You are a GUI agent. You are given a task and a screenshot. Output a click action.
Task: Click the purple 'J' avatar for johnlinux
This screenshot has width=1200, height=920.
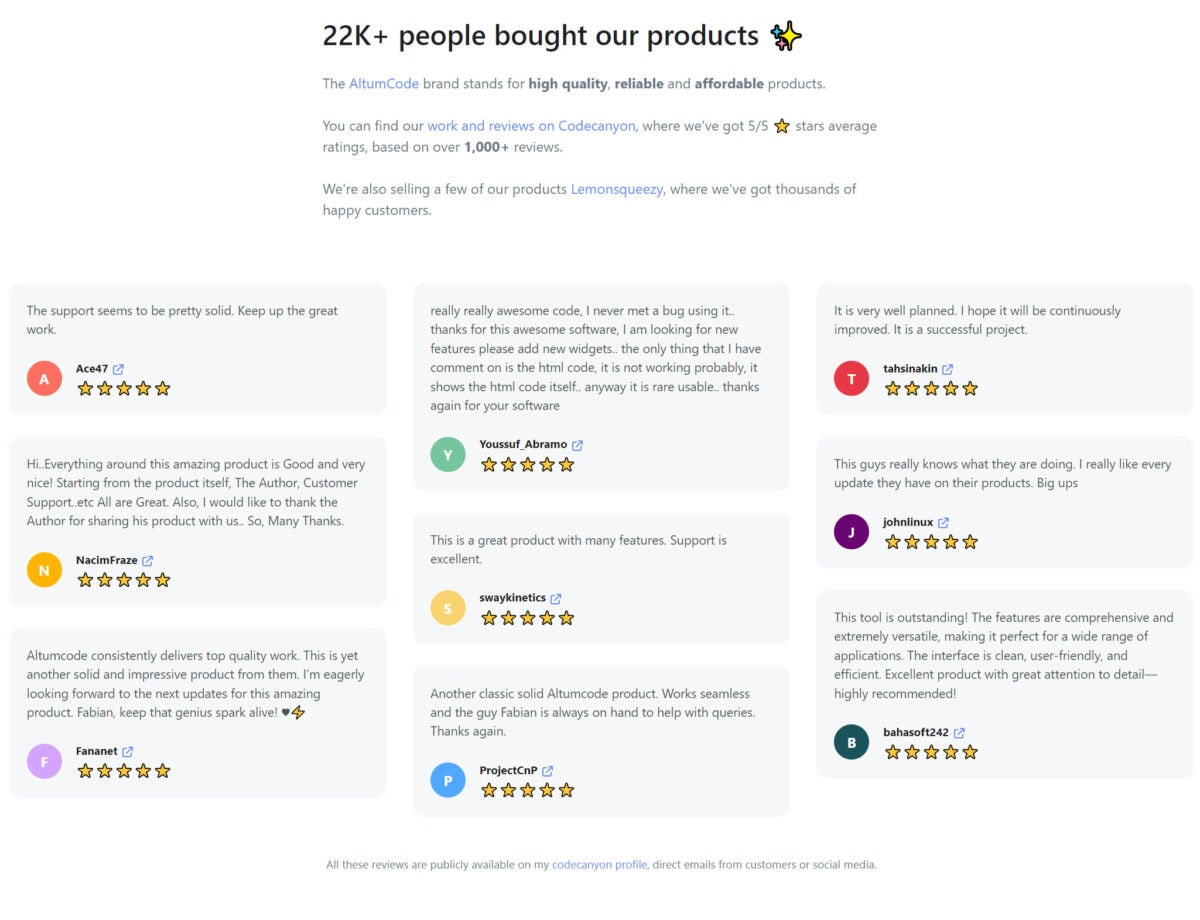click(851, 531)
